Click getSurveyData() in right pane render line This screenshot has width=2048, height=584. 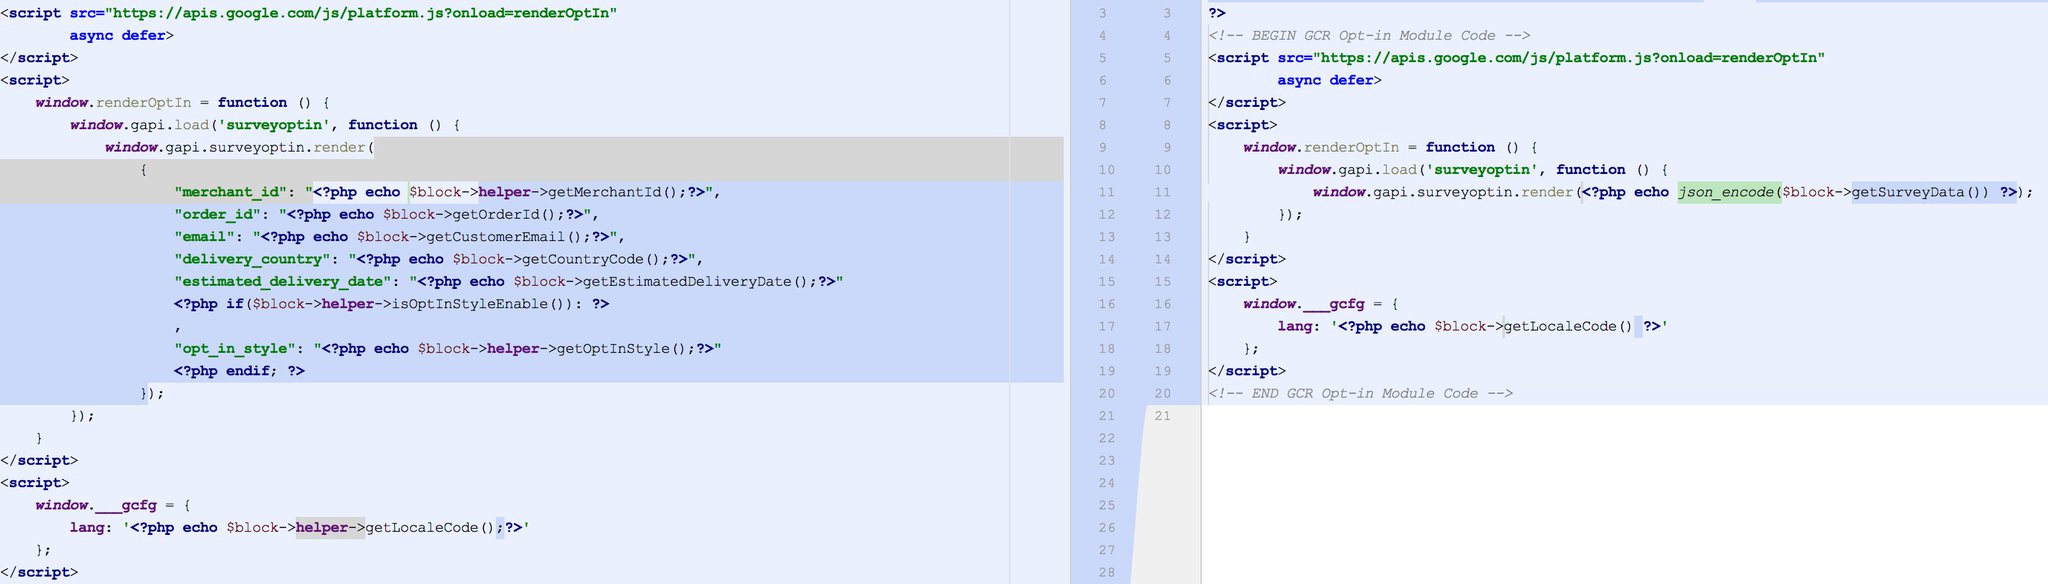pos(1920,192)
